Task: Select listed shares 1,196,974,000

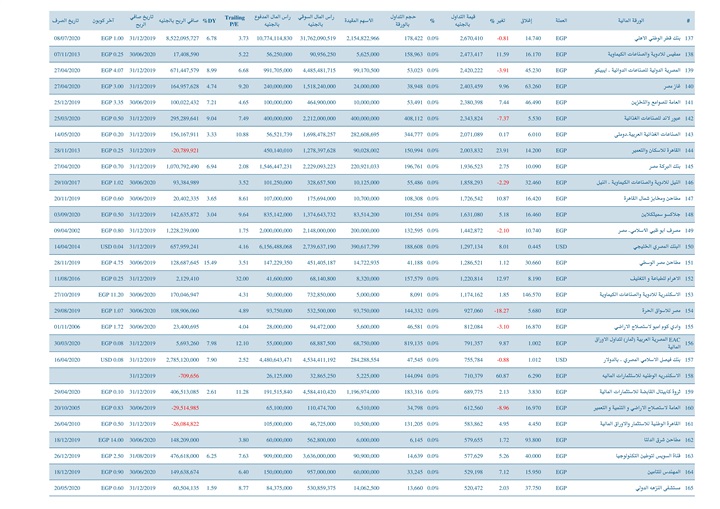Action: coord(362,393)
